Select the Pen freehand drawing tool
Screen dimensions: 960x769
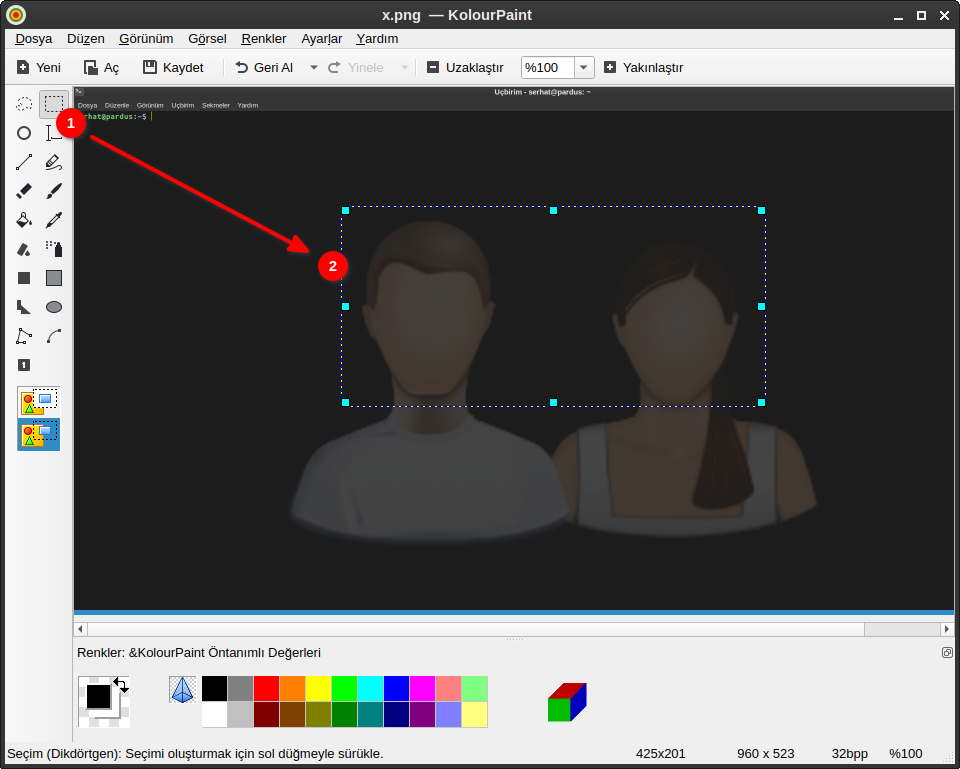54,162
